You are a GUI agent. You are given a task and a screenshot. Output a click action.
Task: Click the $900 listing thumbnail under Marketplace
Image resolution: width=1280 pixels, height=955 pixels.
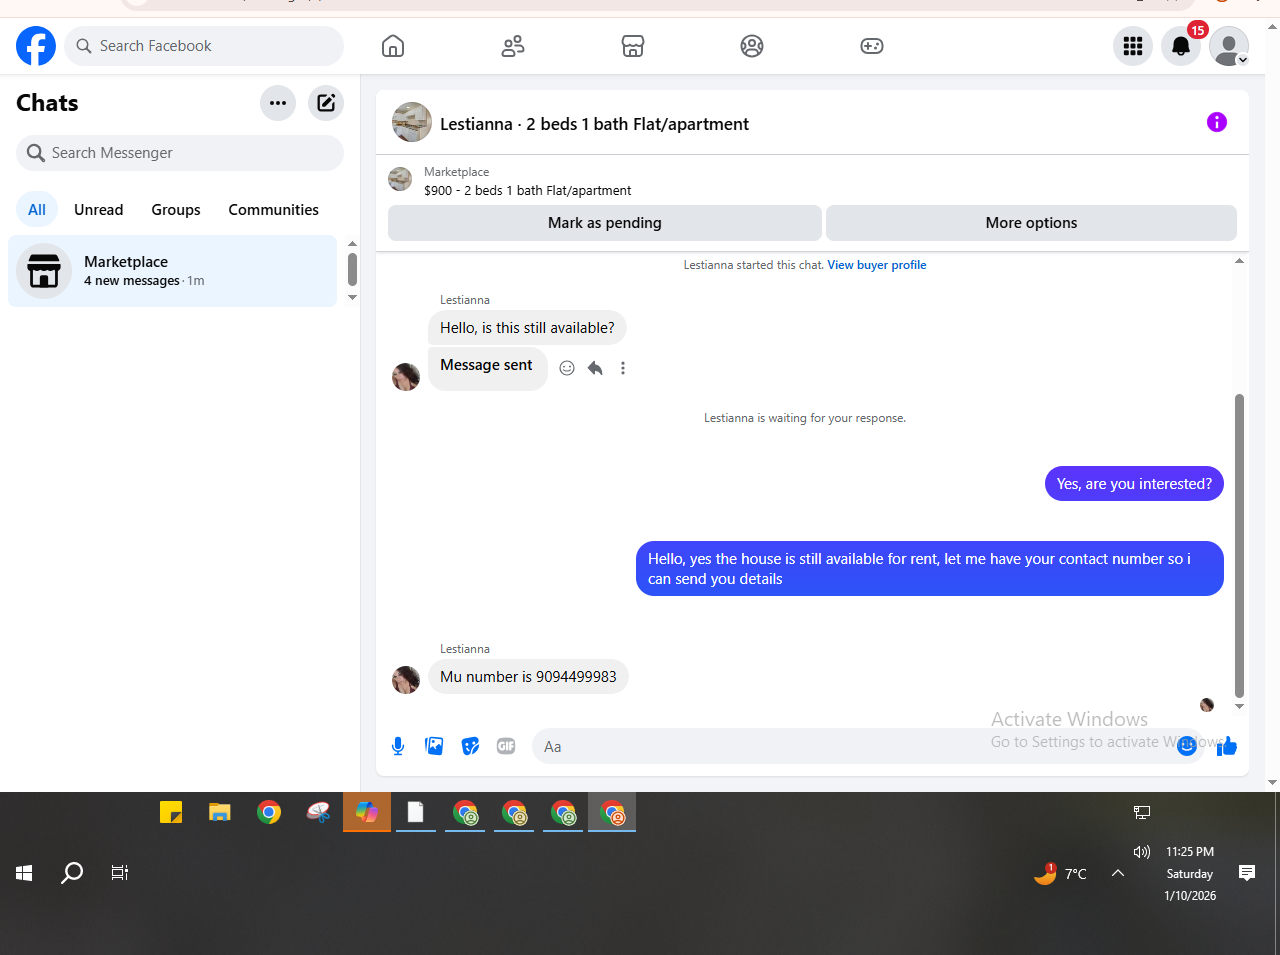tap(400, 179)
